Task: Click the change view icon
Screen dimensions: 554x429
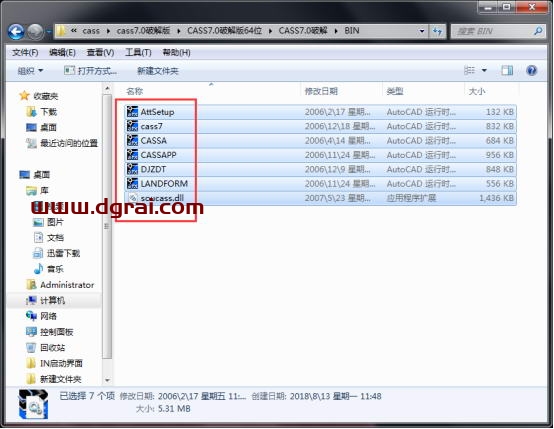Action: coord(469,71)
